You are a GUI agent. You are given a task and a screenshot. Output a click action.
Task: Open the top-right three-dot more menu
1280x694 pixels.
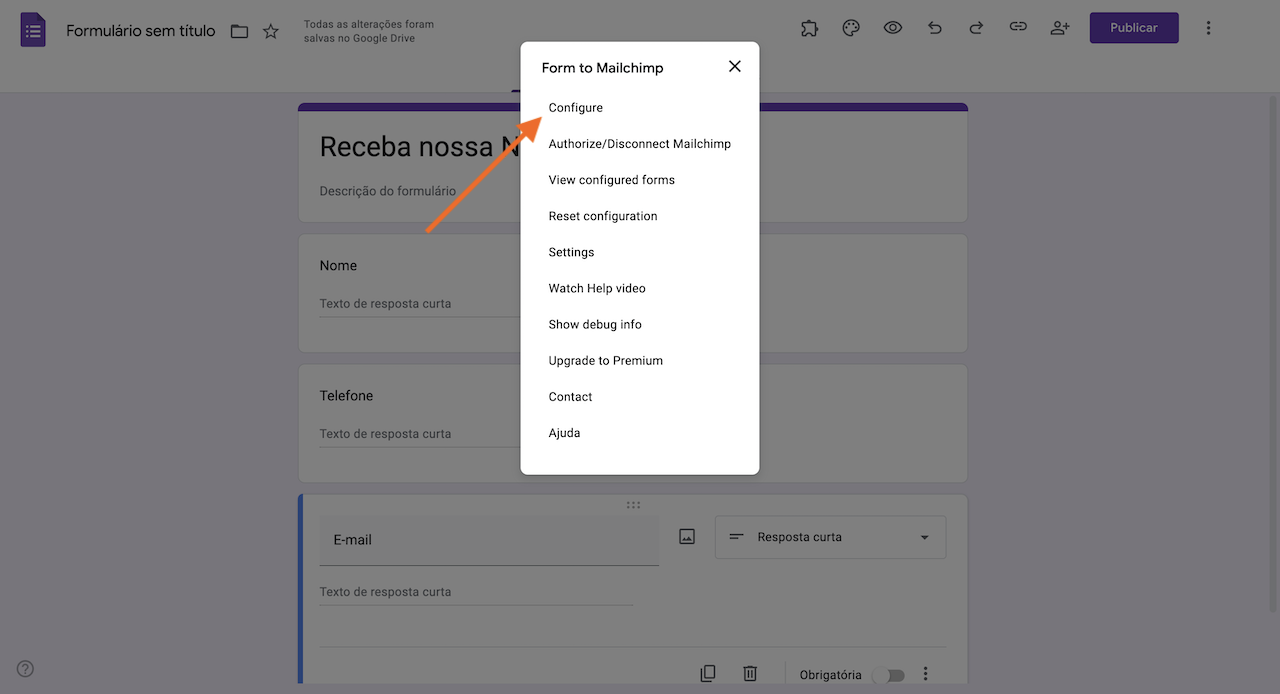pyautogui.click(x=1208, y=28)
